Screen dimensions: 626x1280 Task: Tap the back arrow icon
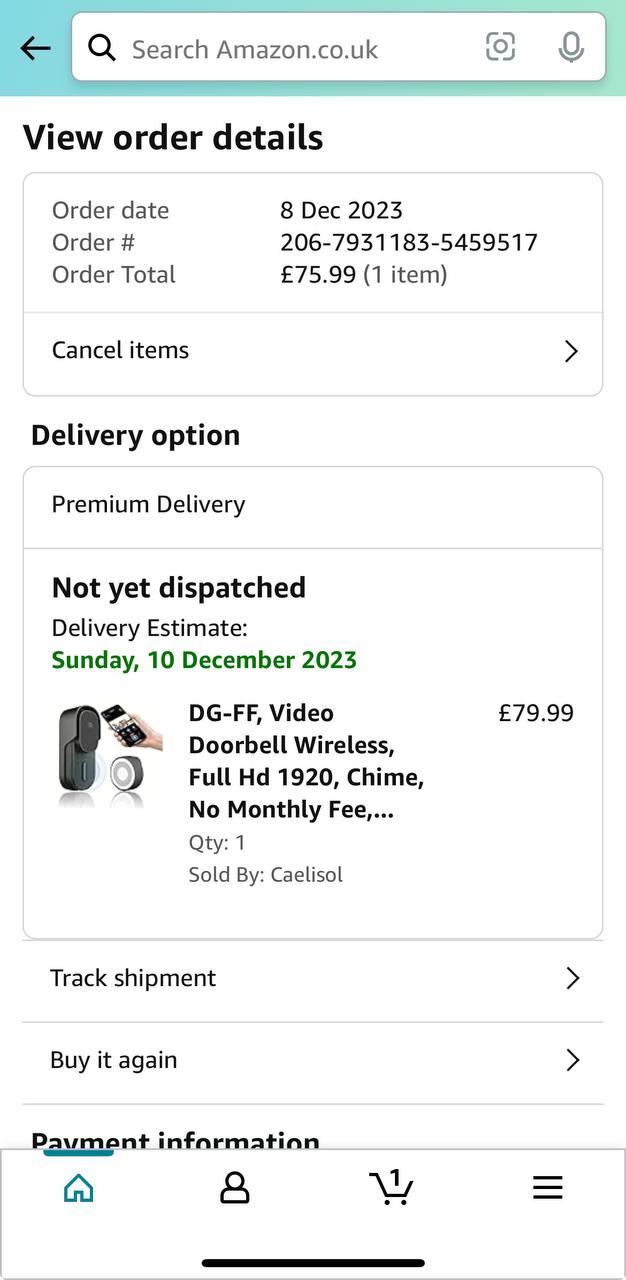coord(35,48)
